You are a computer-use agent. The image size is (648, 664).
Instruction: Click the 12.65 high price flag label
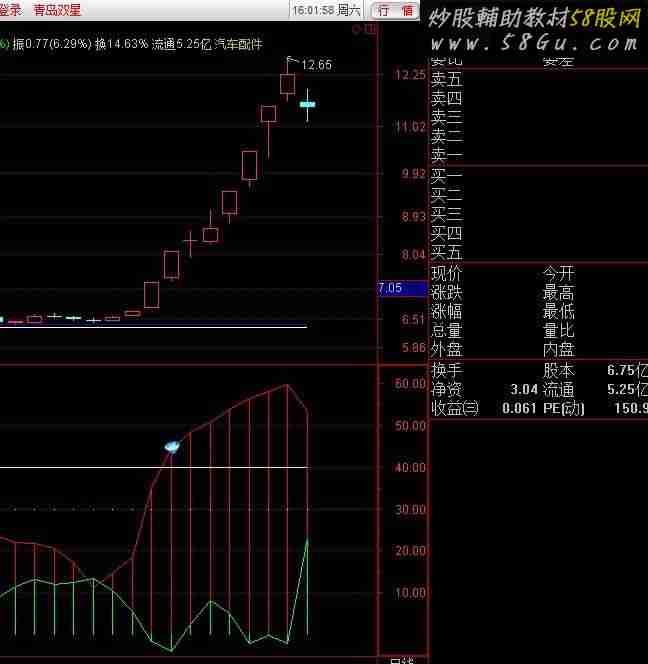click(316, 65)
